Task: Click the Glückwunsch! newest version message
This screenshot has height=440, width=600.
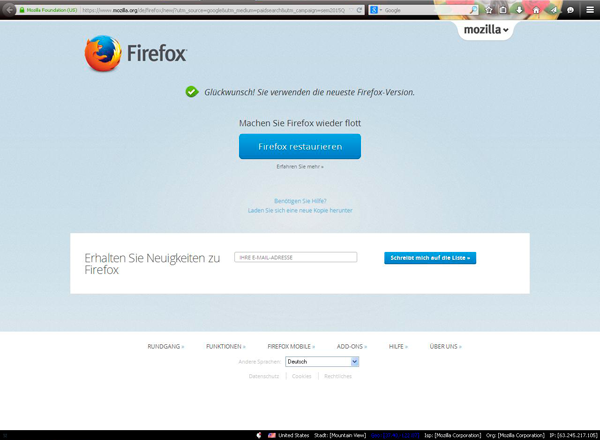Action: [x=309, y=92]
